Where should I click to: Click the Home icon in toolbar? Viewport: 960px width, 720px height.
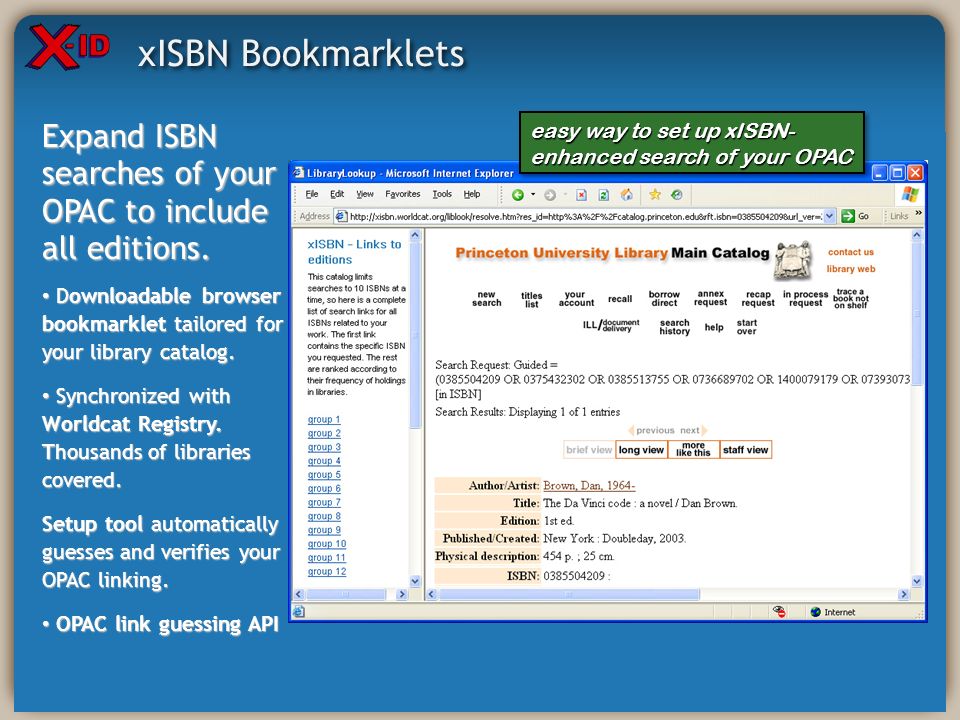pos(626,195)
